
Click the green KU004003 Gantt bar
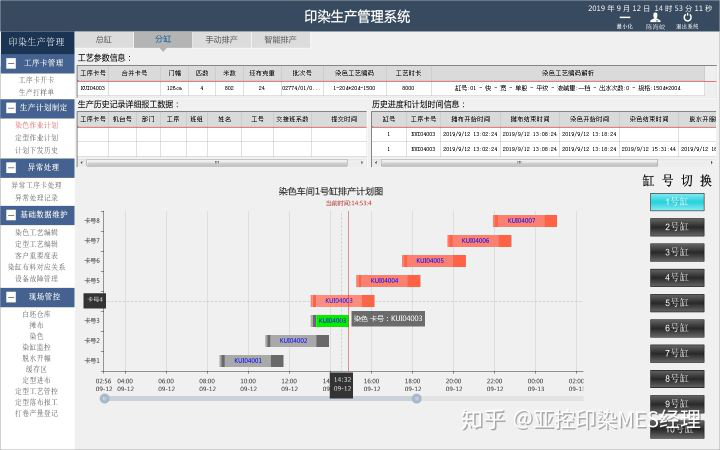tap(330, 321)
